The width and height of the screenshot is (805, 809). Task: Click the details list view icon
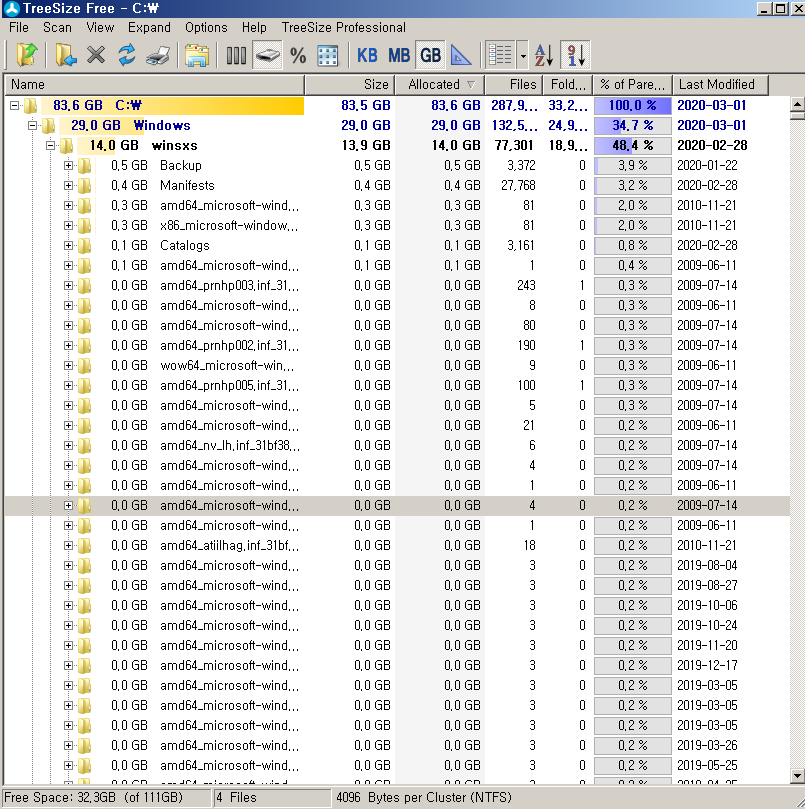click(500, 55)
